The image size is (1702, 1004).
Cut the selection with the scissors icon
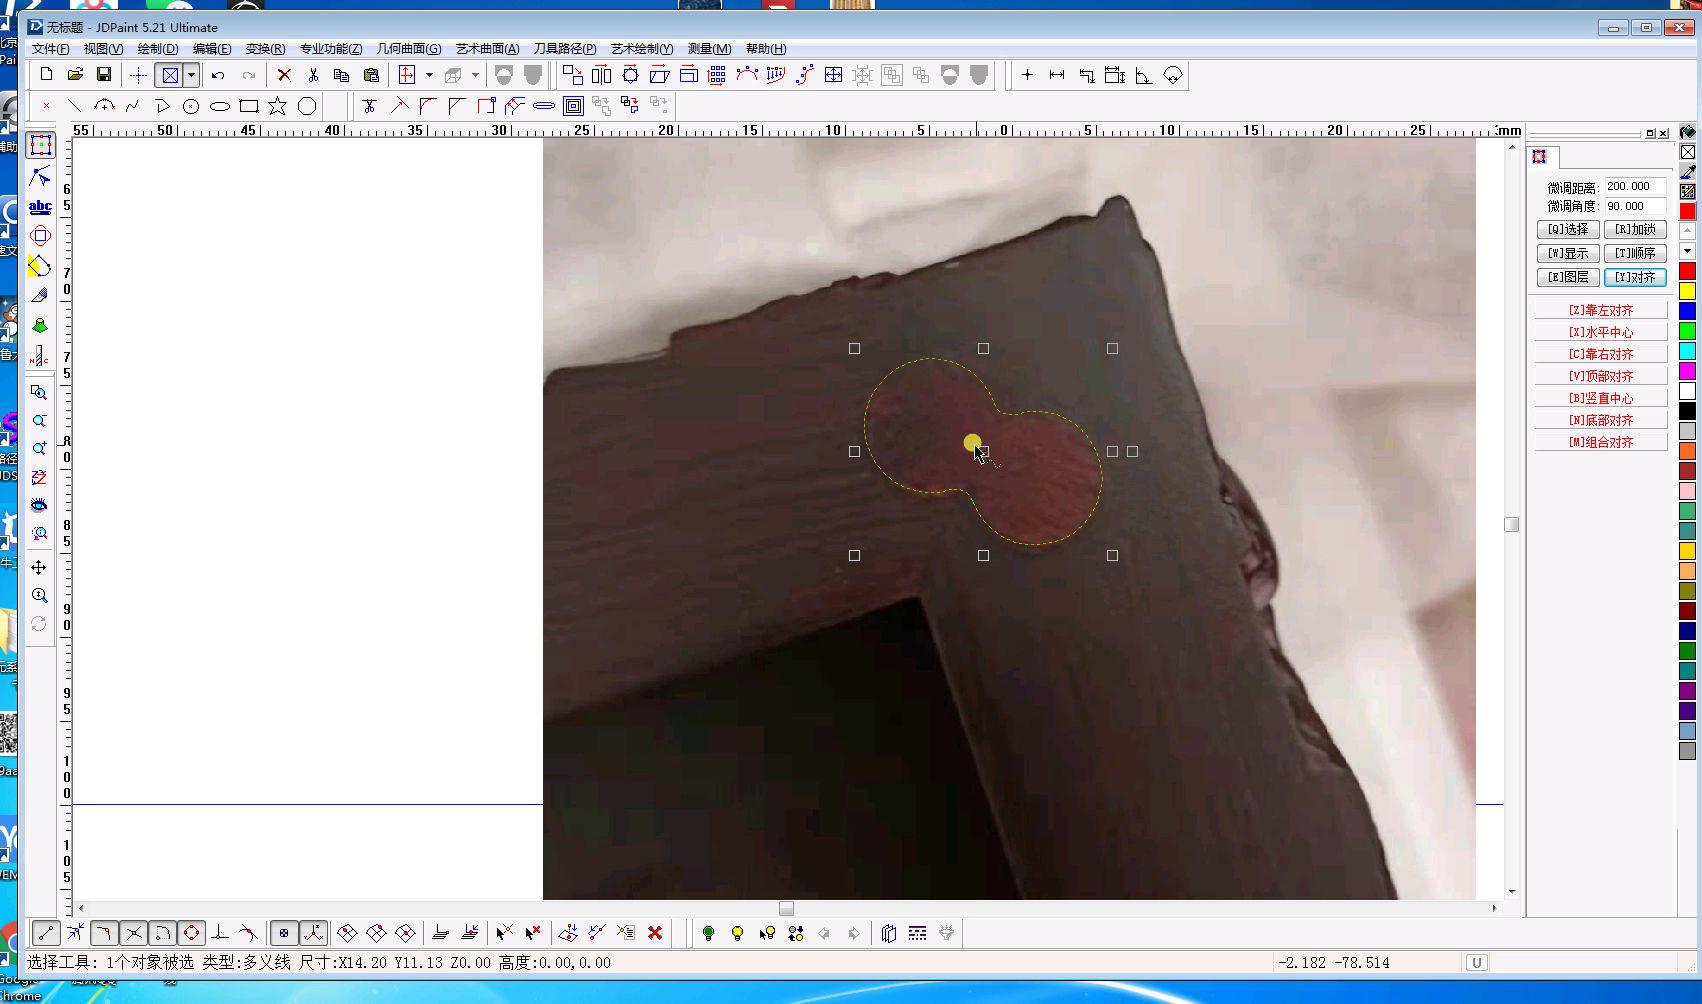[313, 75]
